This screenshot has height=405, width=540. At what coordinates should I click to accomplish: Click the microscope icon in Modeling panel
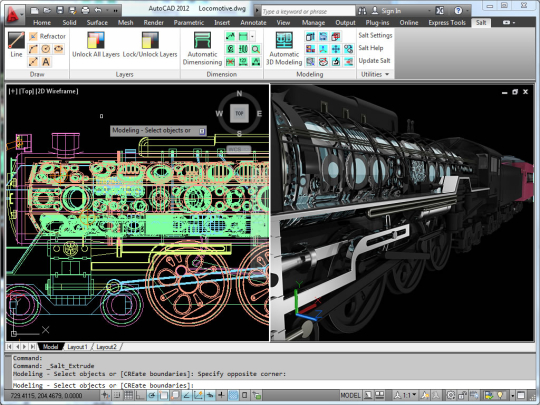click(336, 62)
